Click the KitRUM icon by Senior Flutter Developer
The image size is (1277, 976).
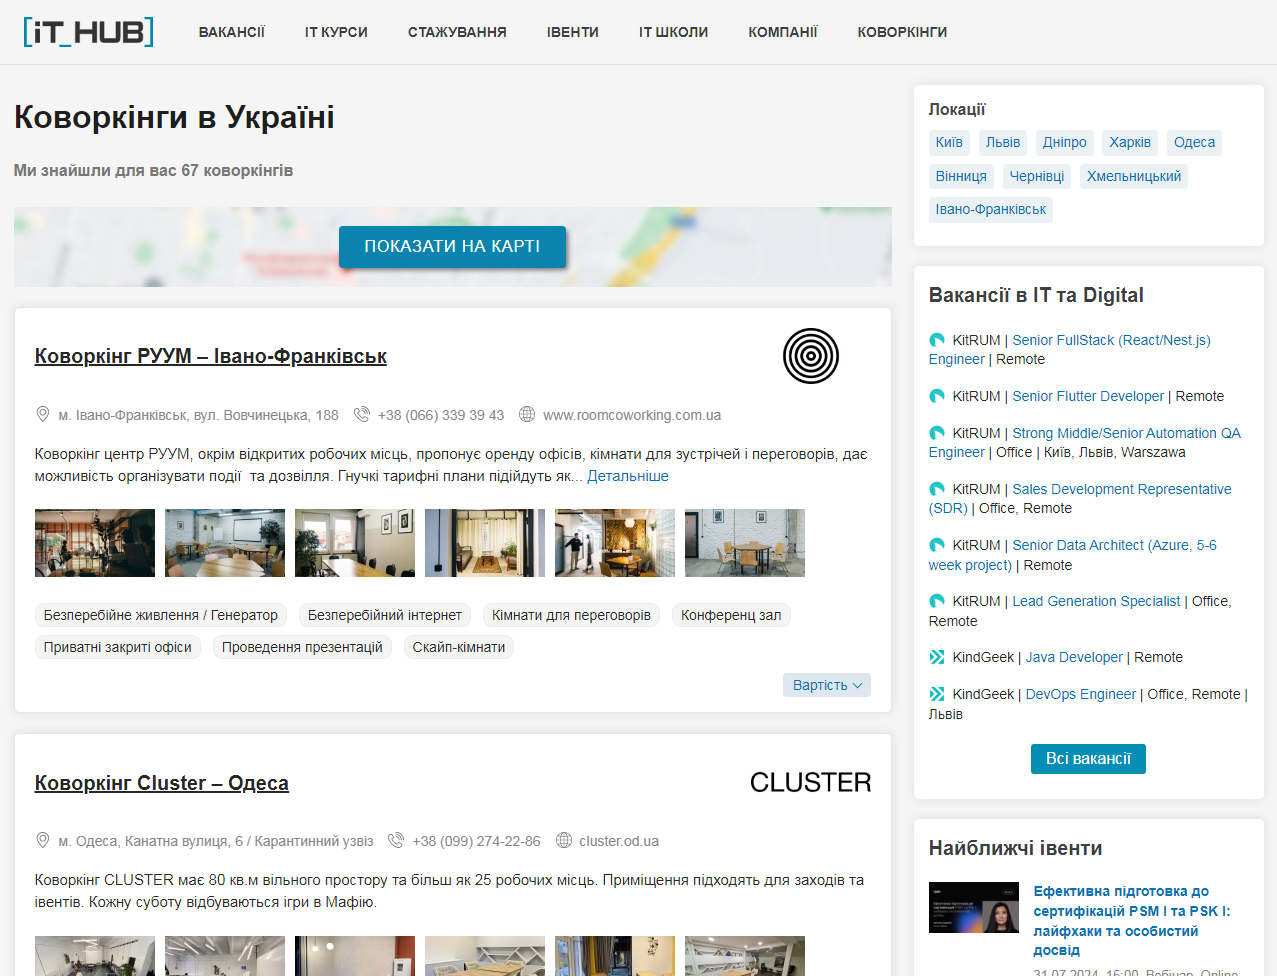pos(937,396)
